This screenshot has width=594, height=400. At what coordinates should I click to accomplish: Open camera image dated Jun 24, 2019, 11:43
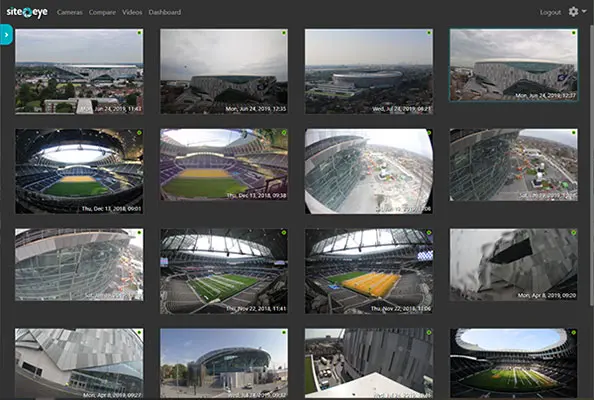point(79,72)
